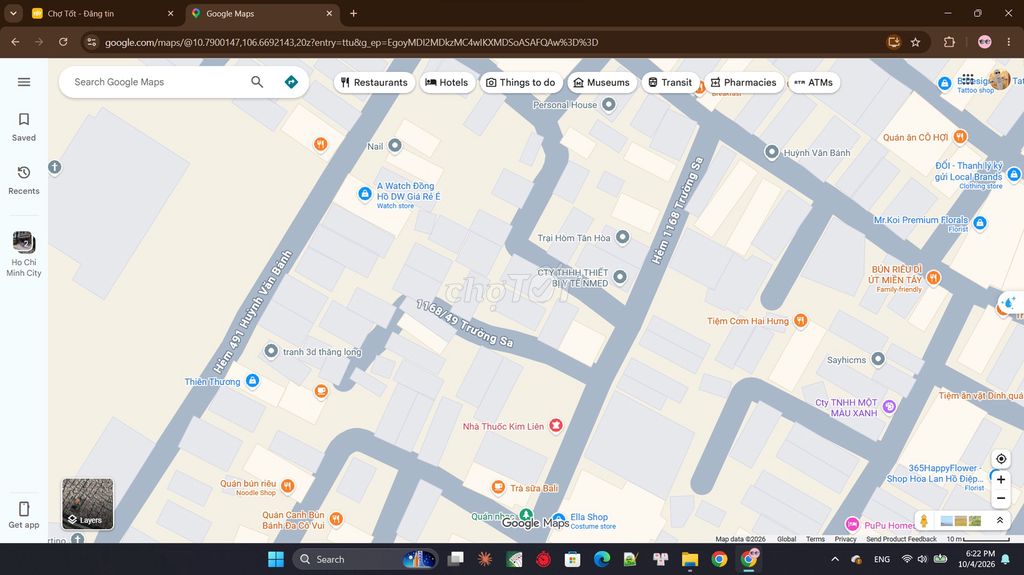Click BÚN RIÊU DÌ ÚT MIỀN TÂY pin
Image resolution: width=1024 pixels, height=575 pixels.
(x=934, y=278)
